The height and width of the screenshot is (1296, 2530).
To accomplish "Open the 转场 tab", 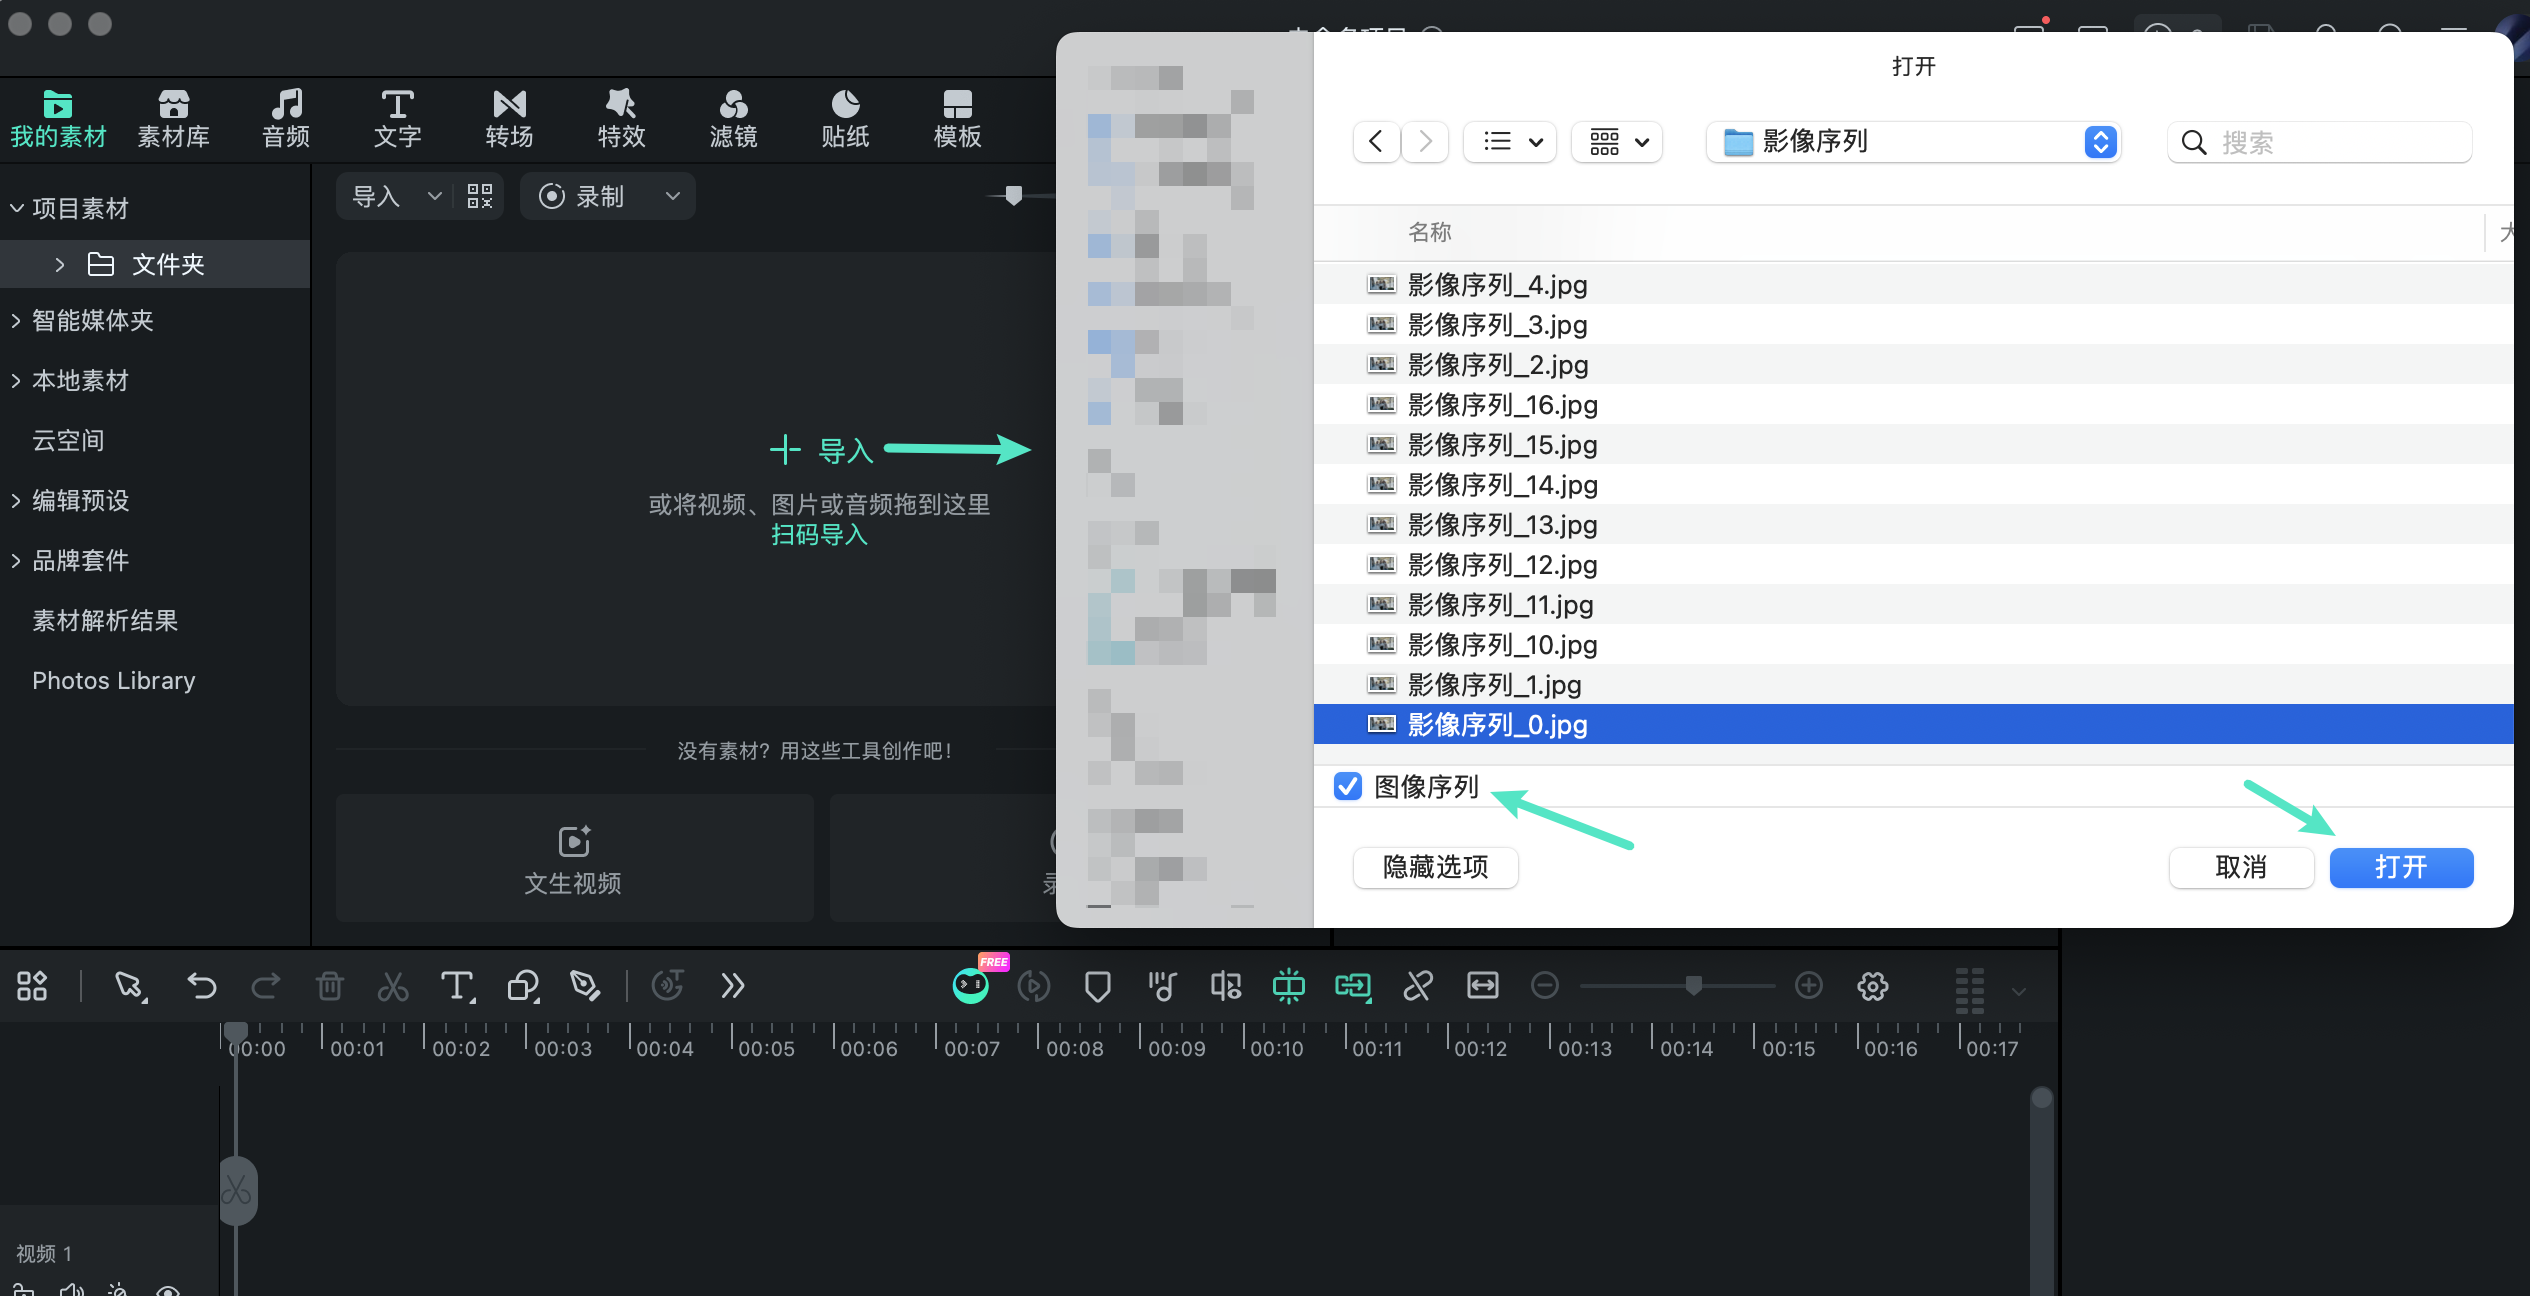I will click(x=509, y=118).
